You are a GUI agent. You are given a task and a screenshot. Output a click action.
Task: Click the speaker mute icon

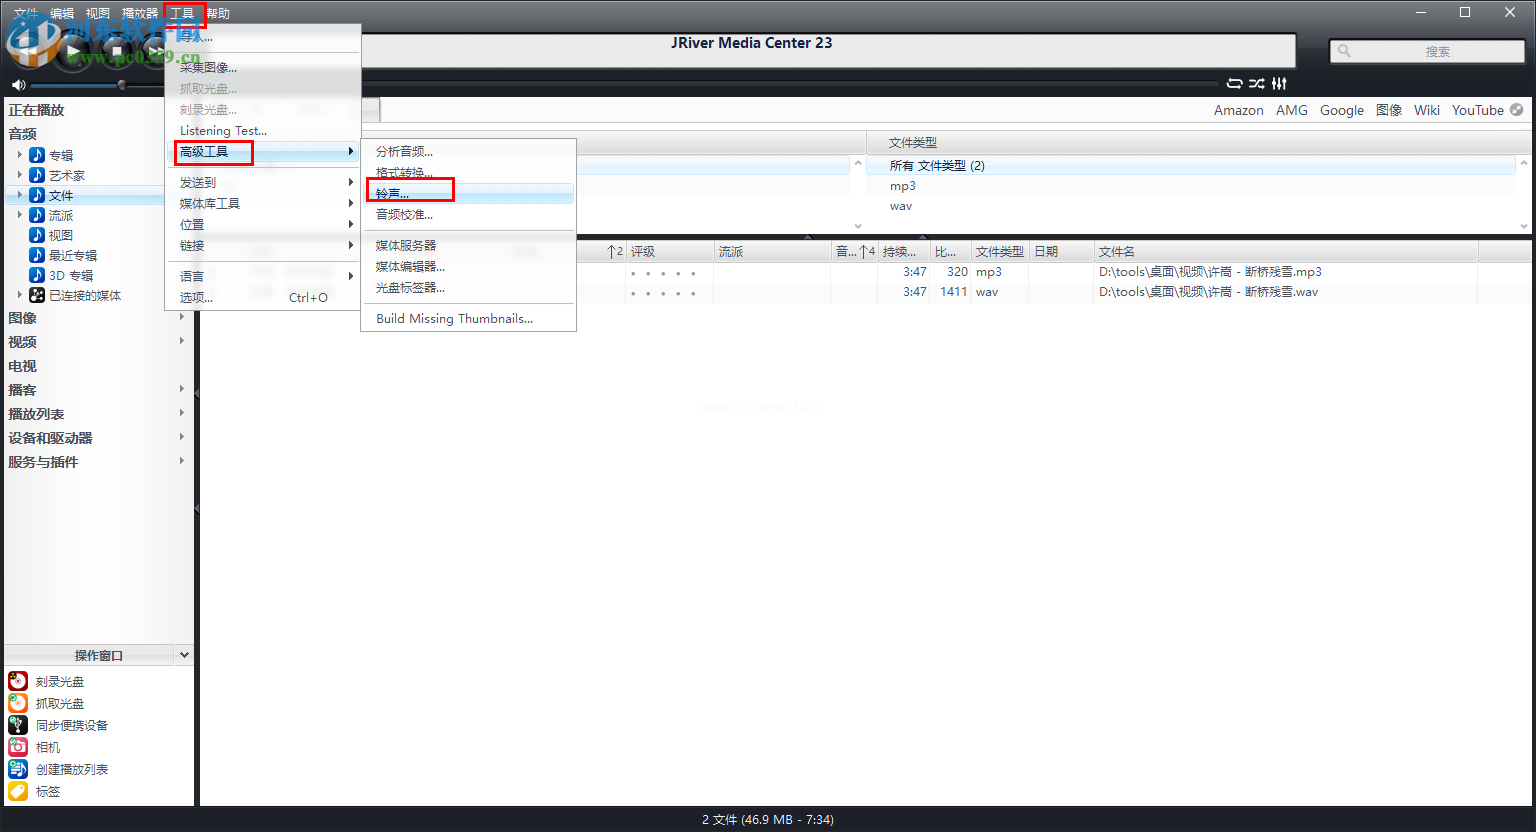pos(18,85)
